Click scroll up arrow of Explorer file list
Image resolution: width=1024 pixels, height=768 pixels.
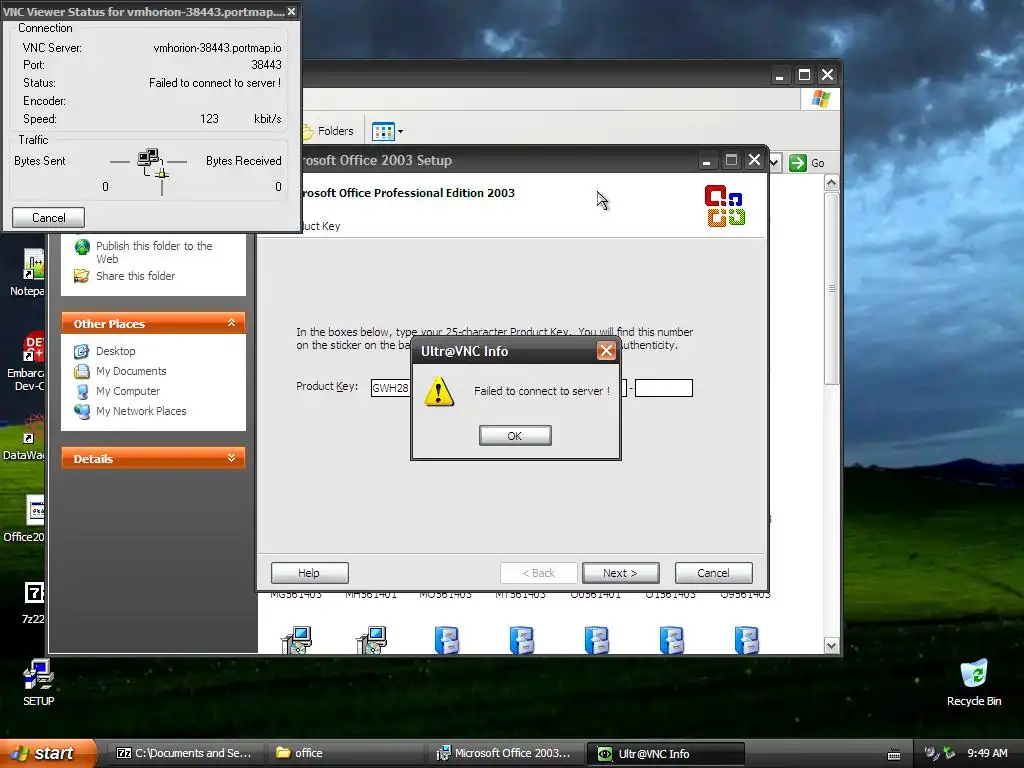(831, 183)
